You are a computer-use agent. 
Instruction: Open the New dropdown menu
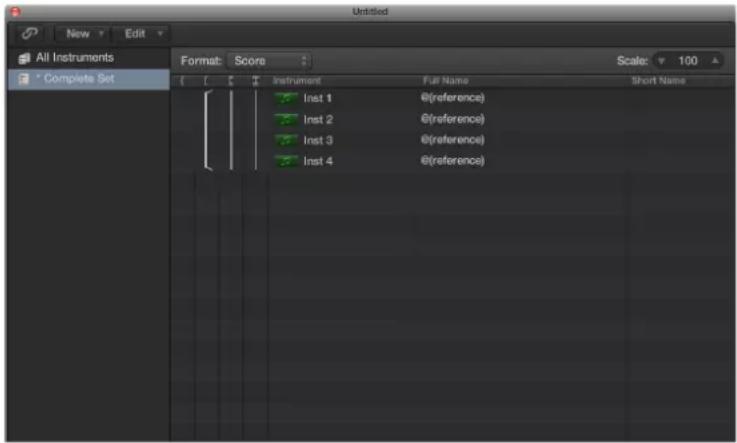coord(84,34)
